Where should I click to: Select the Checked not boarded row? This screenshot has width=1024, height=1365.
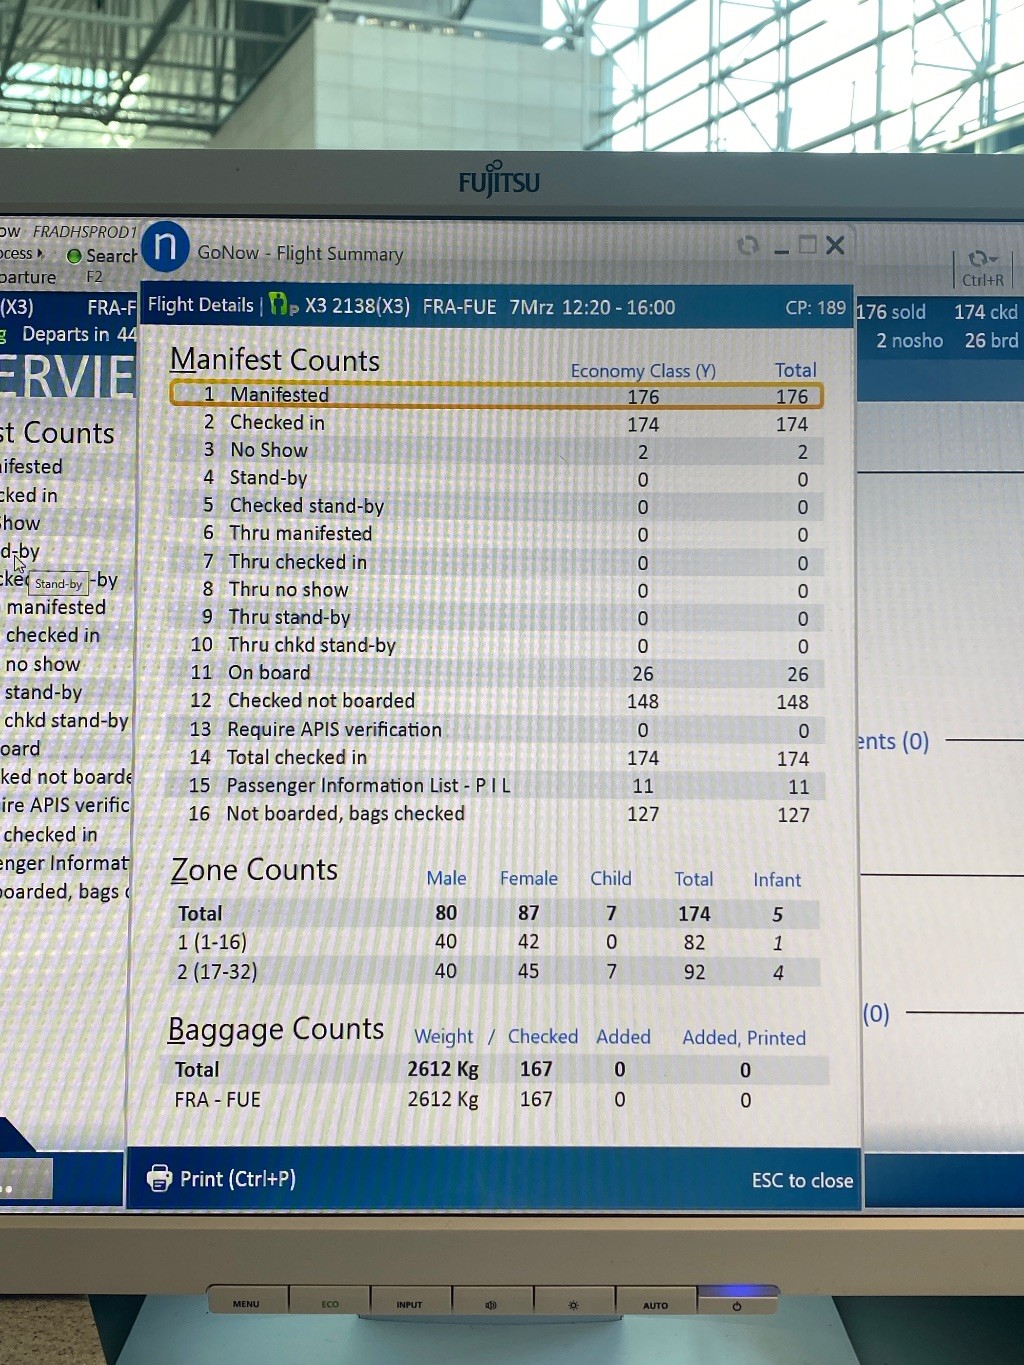[x=496, y=701]
